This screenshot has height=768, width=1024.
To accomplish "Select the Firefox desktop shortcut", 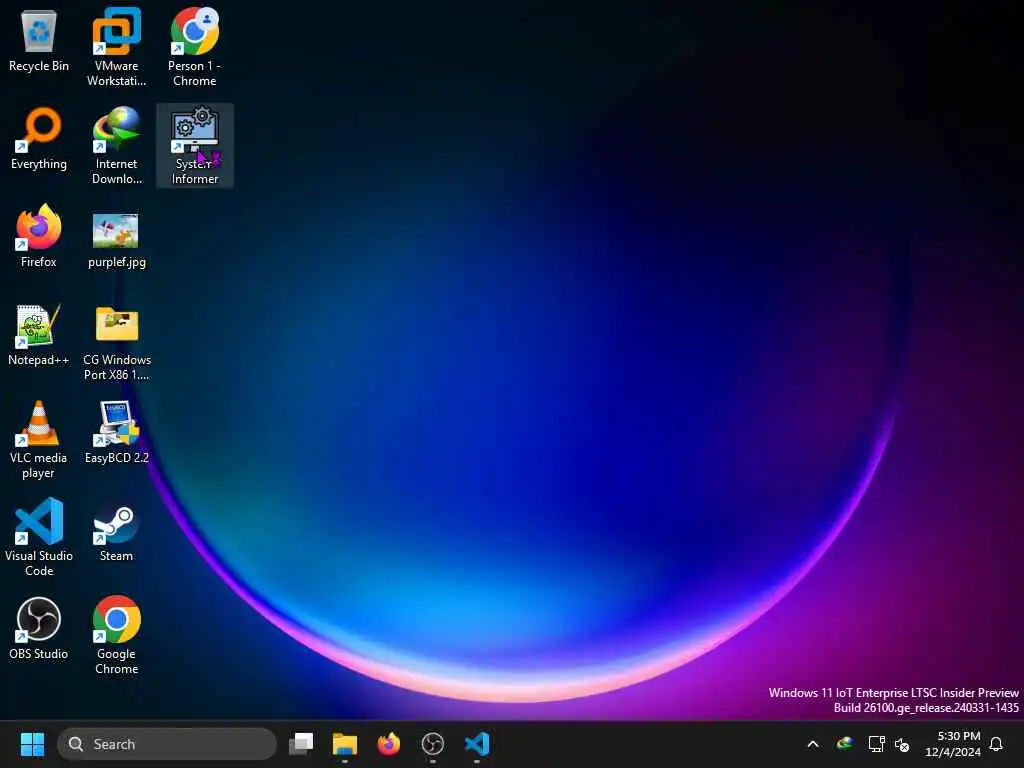I will [39, 236].
